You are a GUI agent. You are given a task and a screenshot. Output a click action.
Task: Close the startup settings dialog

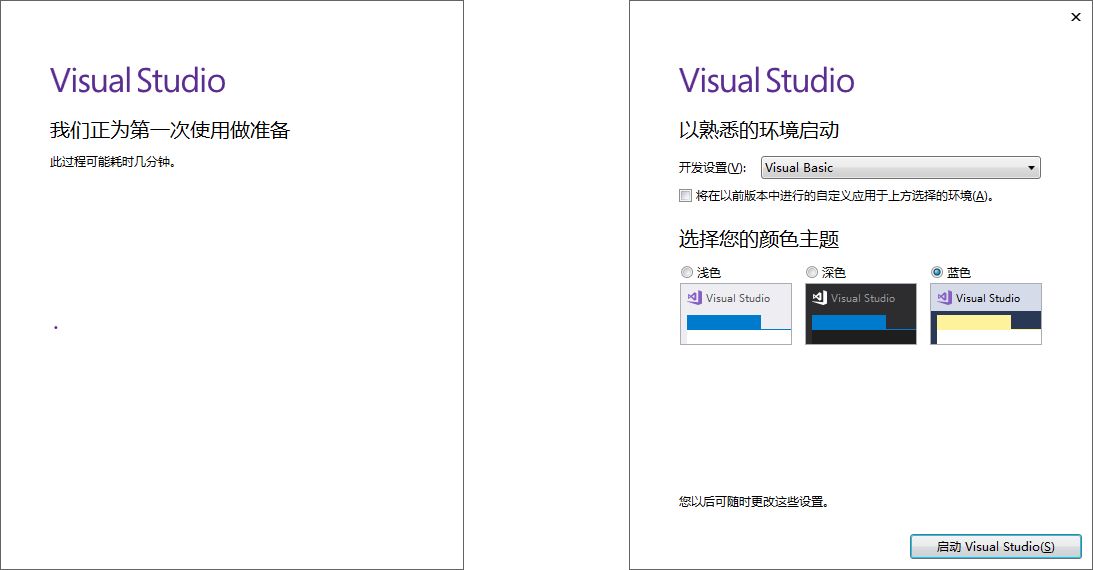click(1076, 17)
